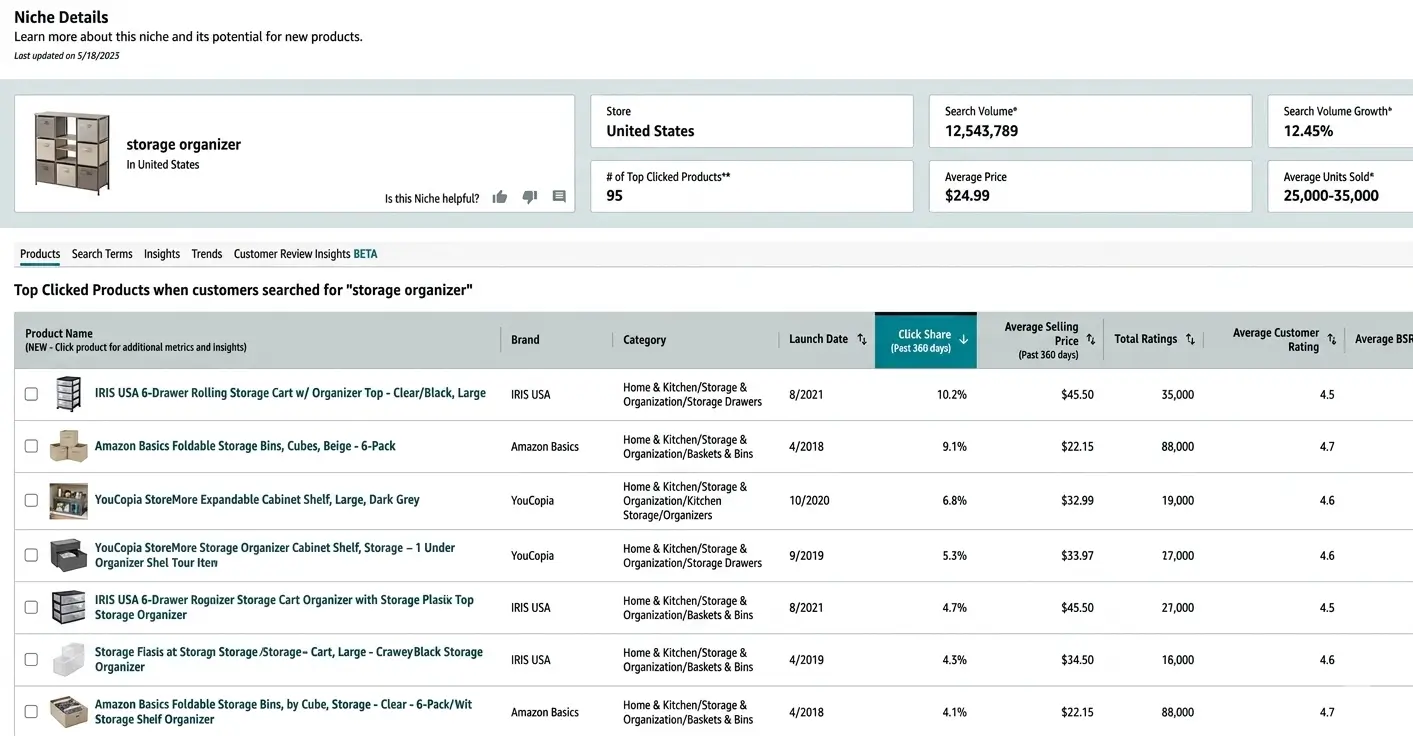
Task: Click the 19,000 total ratings cell
Action: [1177, 500]
